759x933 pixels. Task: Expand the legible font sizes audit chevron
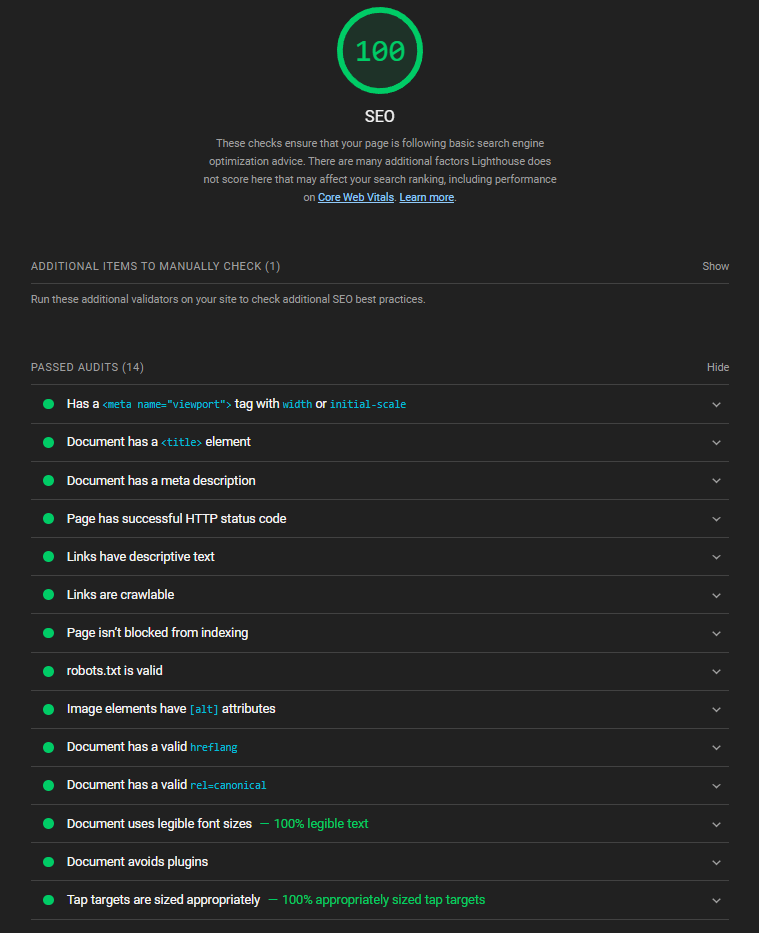click(x=716, y=824)
